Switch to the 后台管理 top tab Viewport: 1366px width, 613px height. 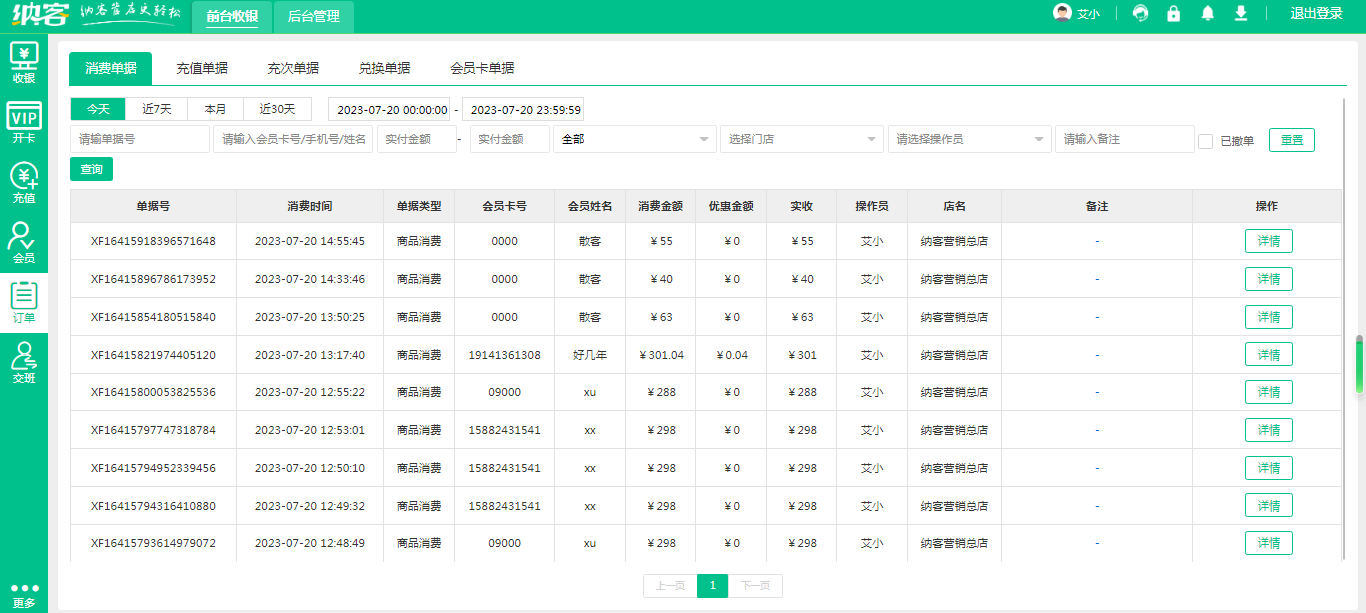tap(313, 16)
